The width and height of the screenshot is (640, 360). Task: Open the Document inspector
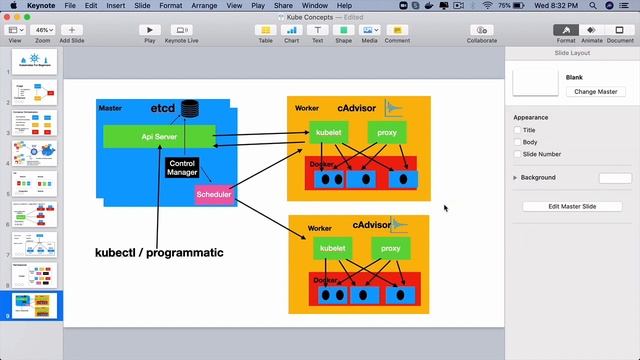pos(619,30)
